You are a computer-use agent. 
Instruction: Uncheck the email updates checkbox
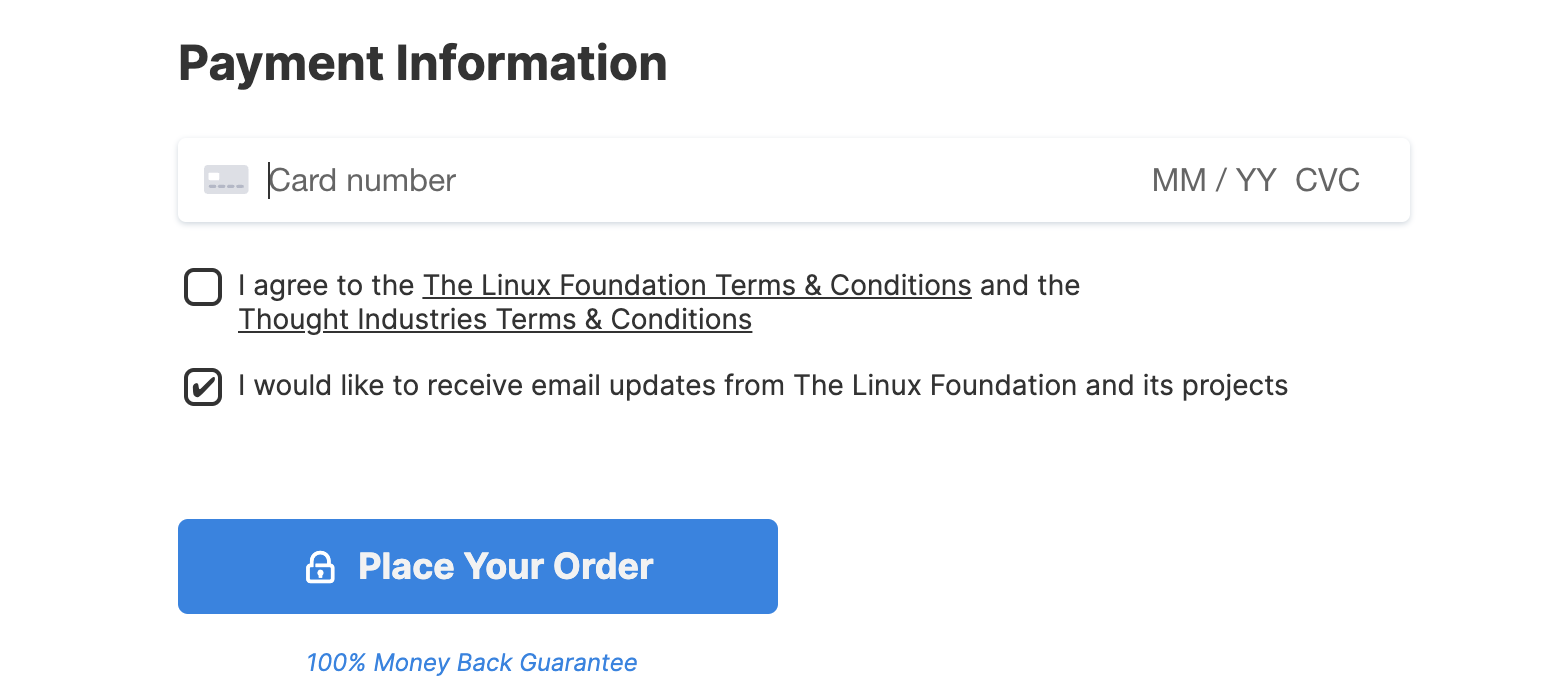[x=203, y=387]
